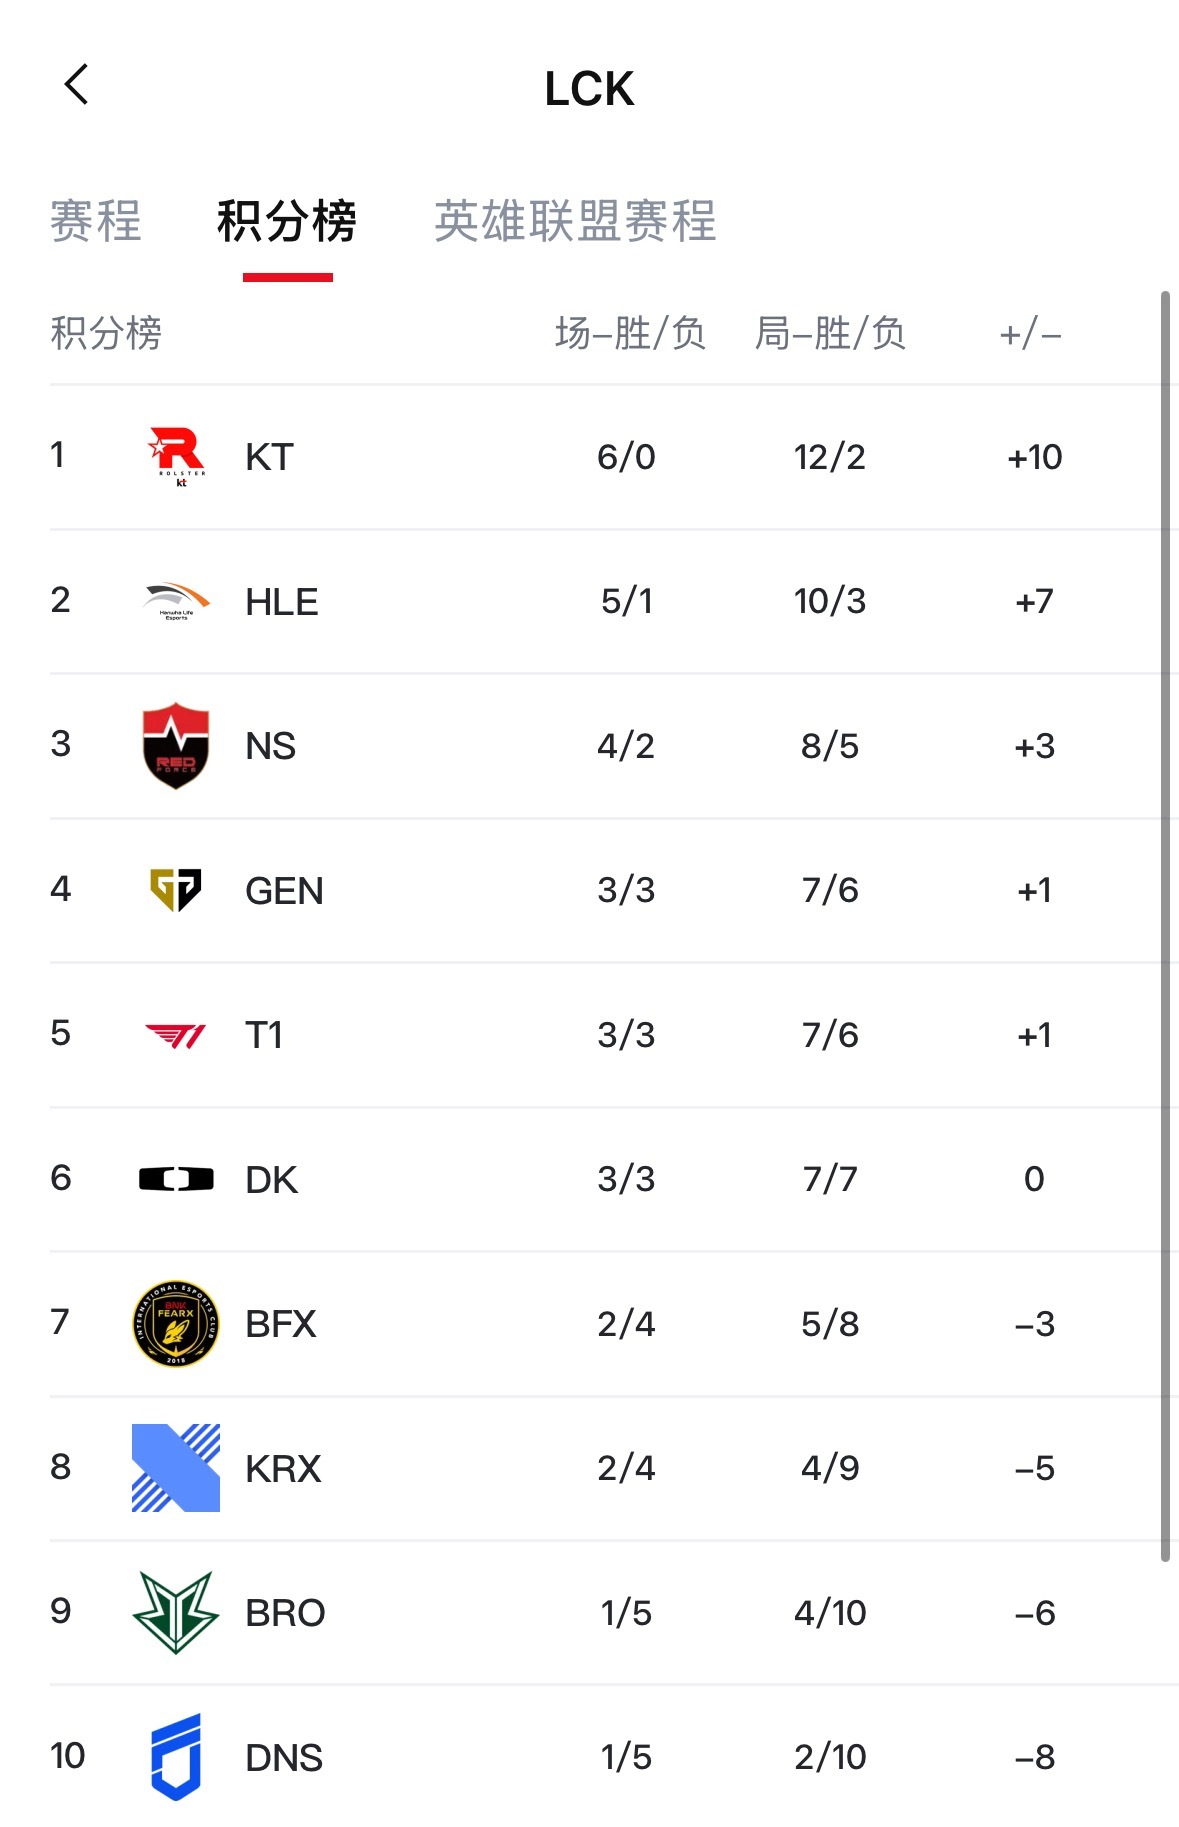Click the vertical scrollbar on the right
The width and height of the screenshot is (1179, 1827).
[x=1165, y=925]
